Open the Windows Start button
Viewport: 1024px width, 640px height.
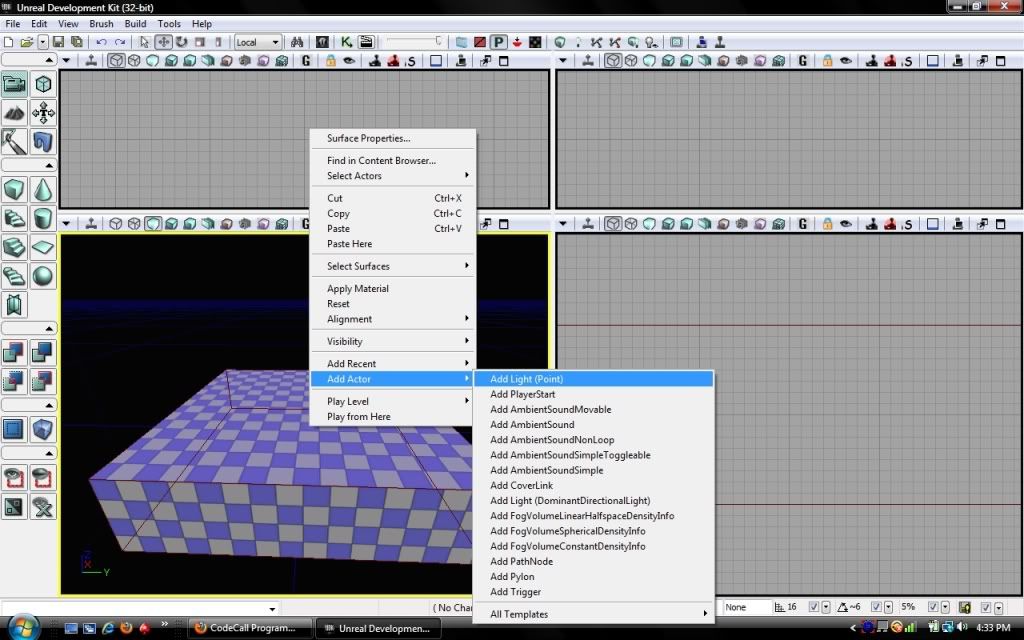coord(24,627)
